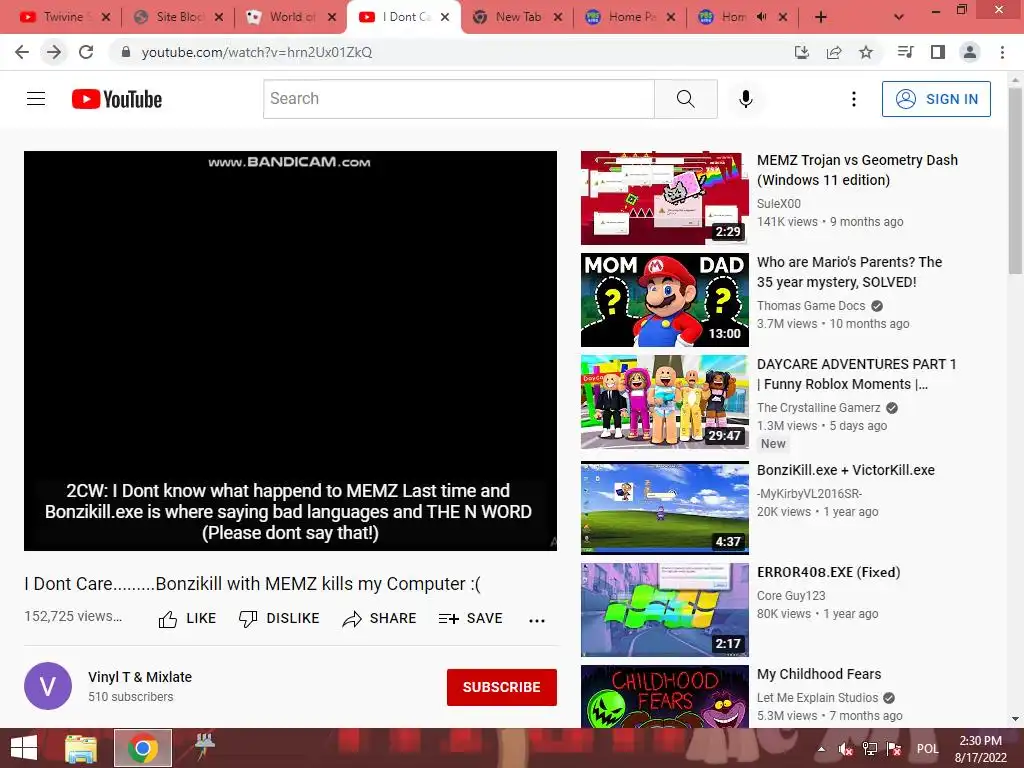
Task: Start voice search with microphone icon
Action: [x=745, y=99]
